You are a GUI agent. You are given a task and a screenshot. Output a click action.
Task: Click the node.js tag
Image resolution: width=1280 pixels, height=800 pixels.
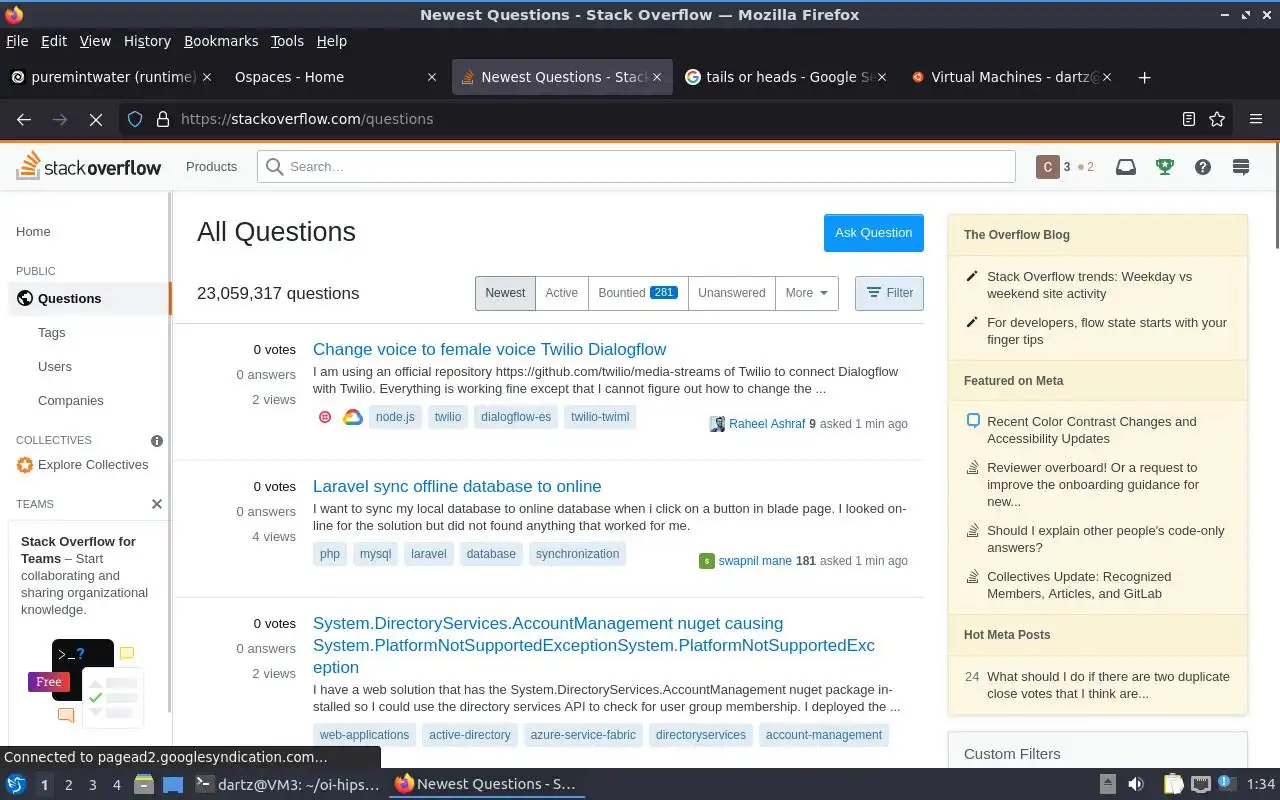395,417
